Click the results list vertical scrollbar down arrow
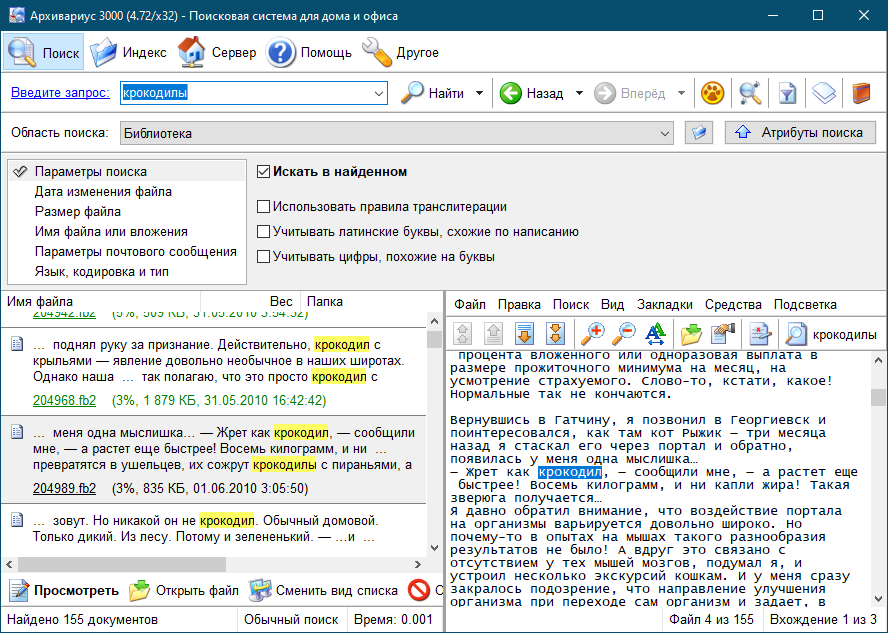Viewport: 888px width, 633px height. point(434,548)
